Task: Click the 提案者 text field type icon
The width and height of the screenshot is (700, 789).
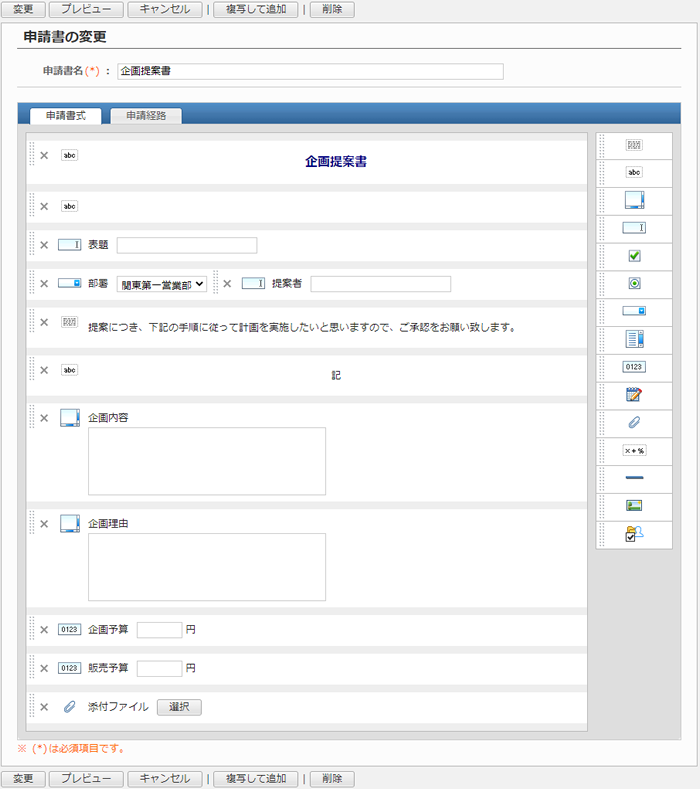Action: pyautogui.click(x=253, y=283)
